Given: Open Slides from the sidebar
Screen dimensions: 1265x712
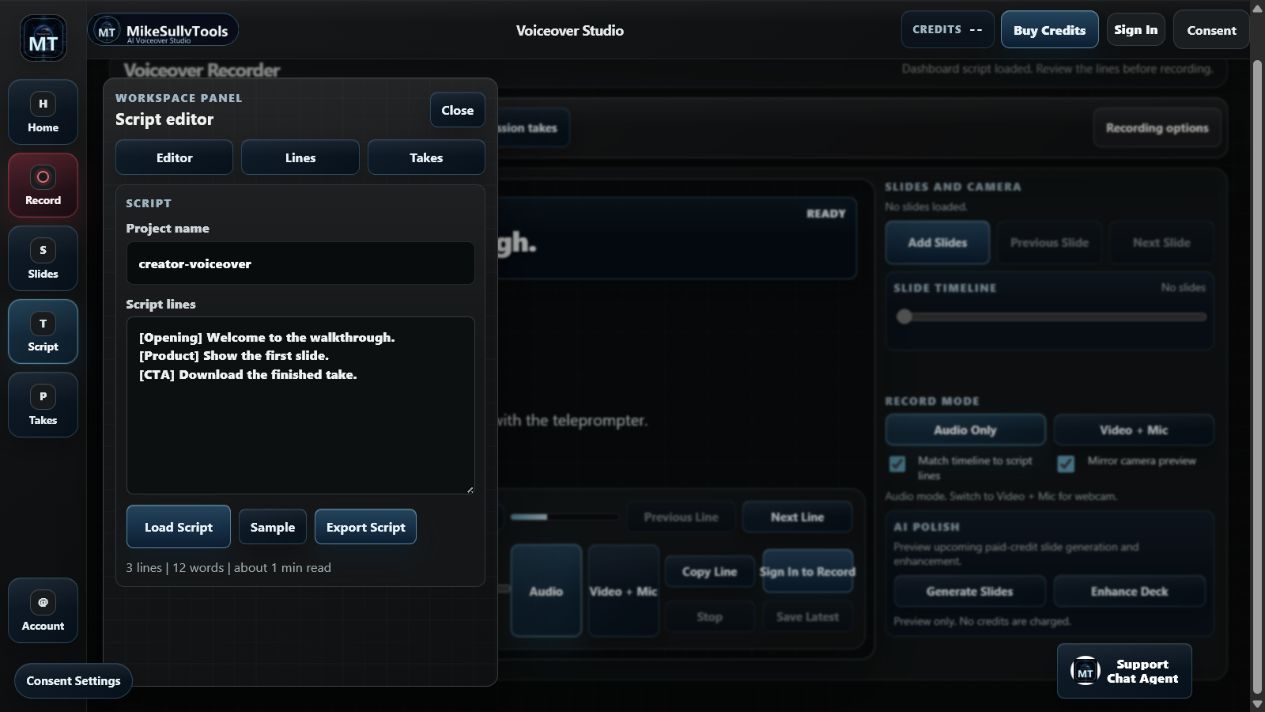Looking at the screenshot, I should [x=43, y=259].
